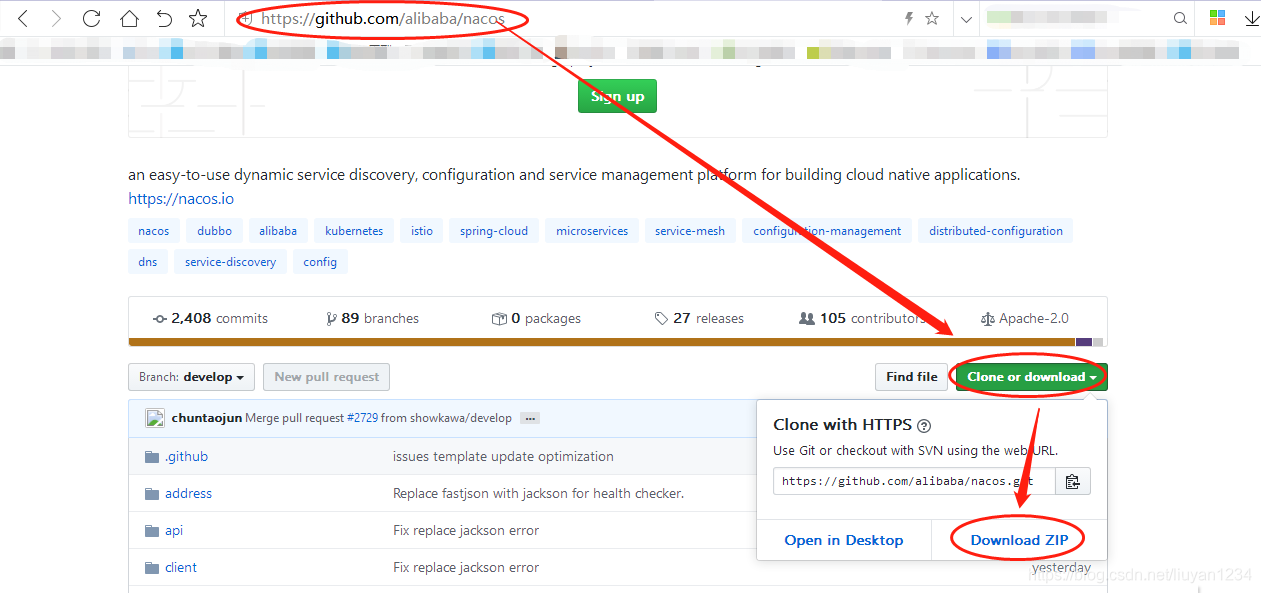Click the folder icon beside client

pyautogui.click(x=152, y=568)
